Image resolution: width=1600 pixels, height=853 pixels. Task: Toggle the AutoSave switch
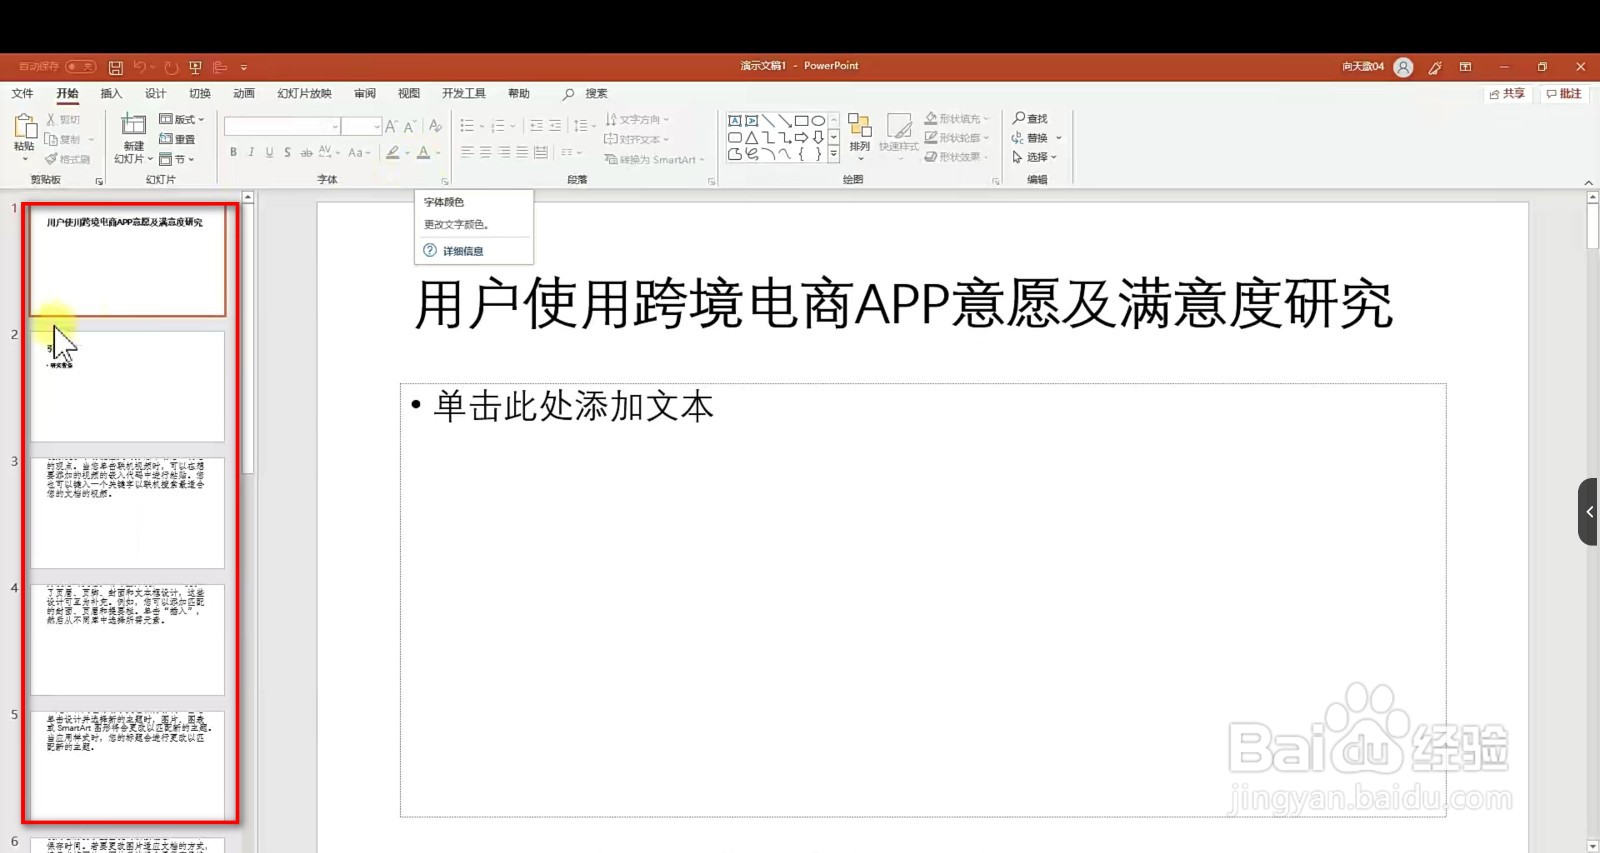tap(81, 67)
